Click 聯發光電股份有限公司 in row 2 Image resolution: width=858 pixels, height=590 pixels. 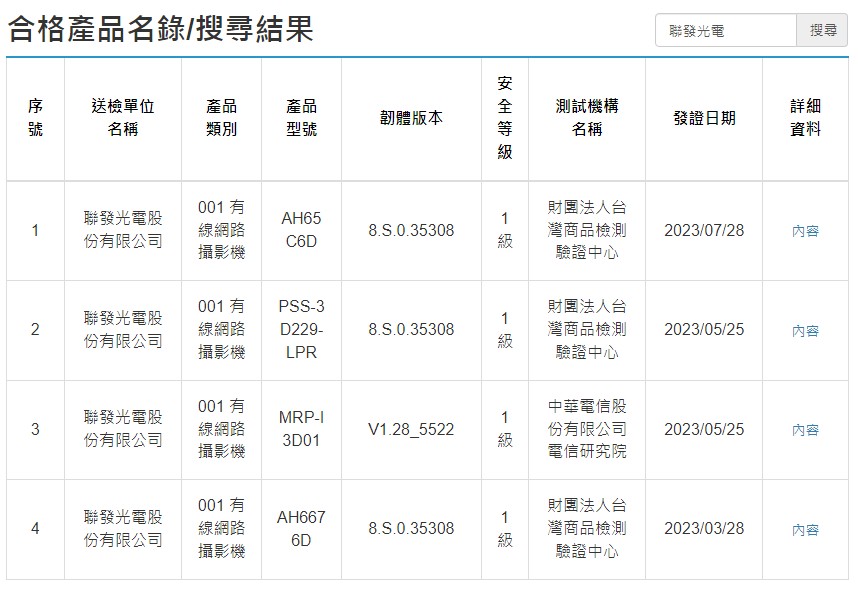tap(123, 329)
